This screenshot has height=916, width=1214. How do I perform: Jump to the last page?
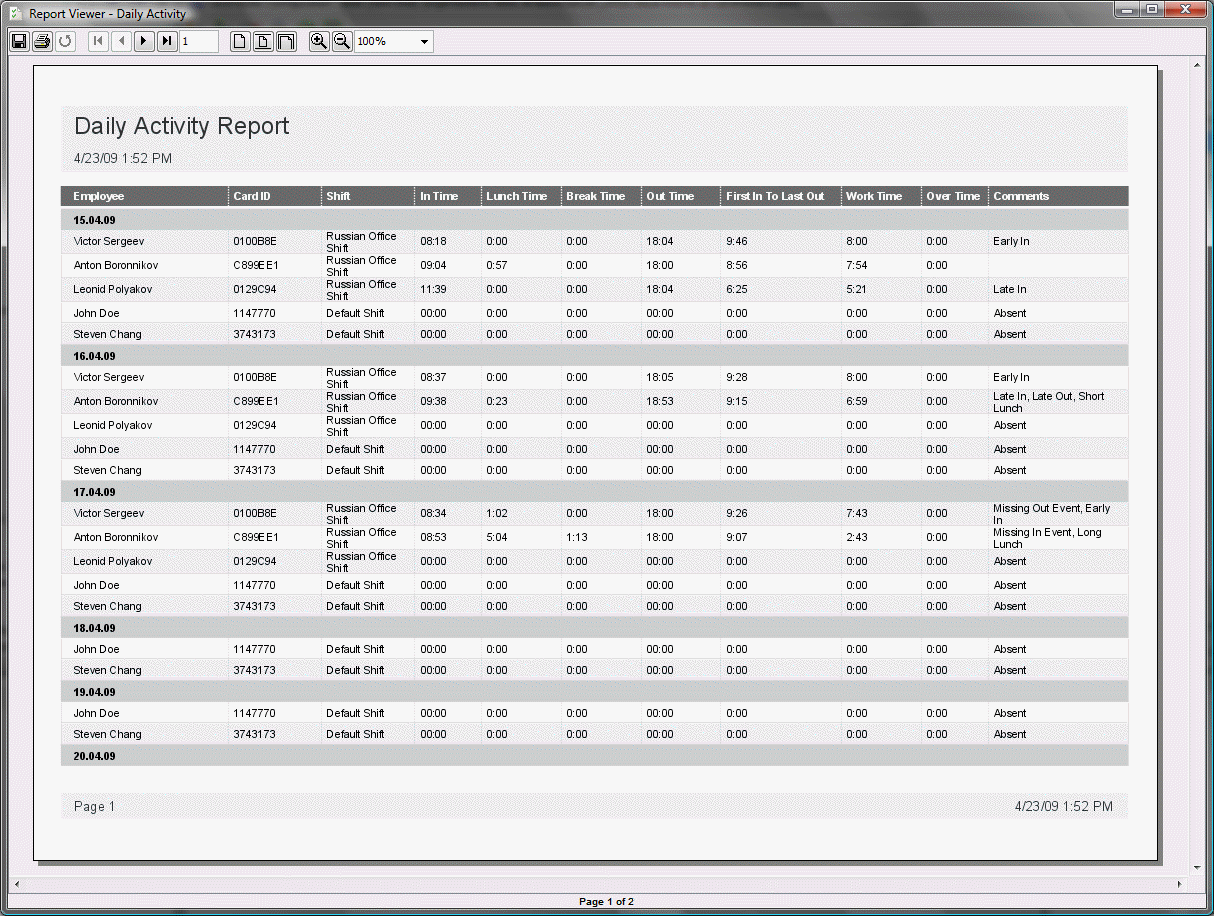(167, 41)
